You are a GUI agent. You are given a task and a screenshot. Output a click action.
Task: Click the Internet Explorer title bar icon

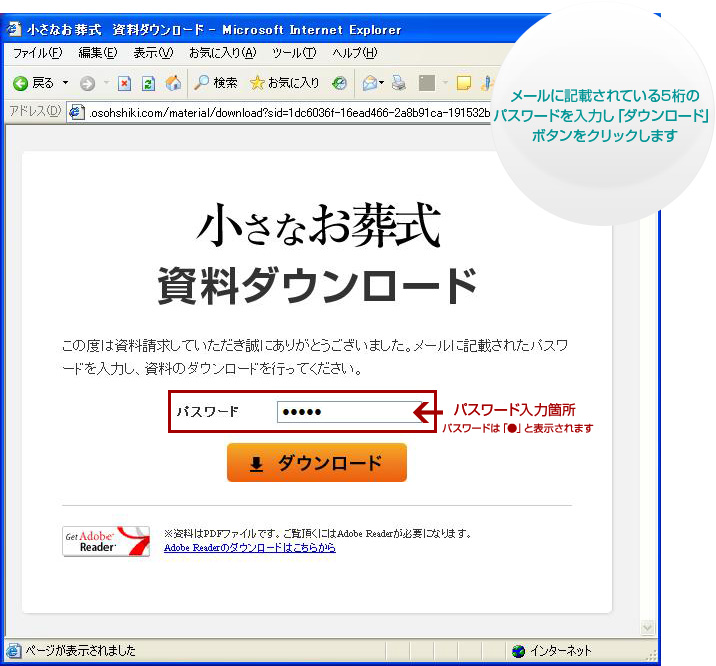(x=14, y=29)
